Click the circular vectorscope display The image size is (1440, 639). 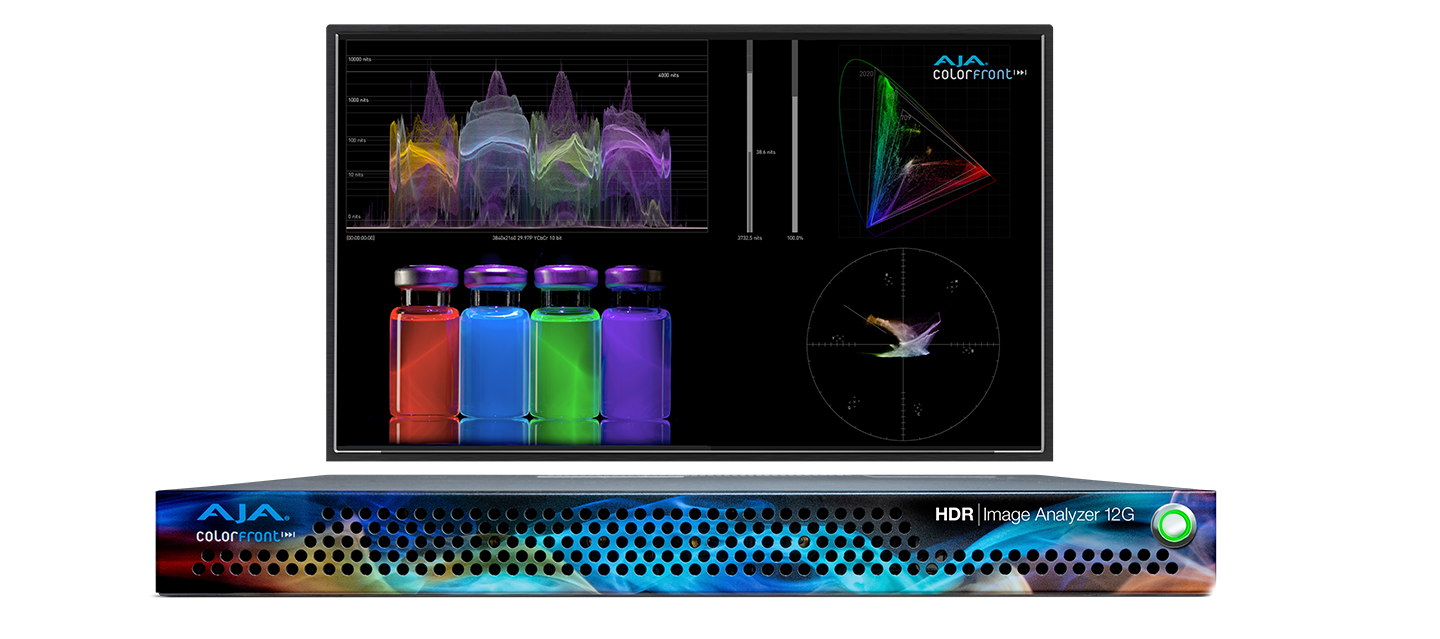[903, 343]
